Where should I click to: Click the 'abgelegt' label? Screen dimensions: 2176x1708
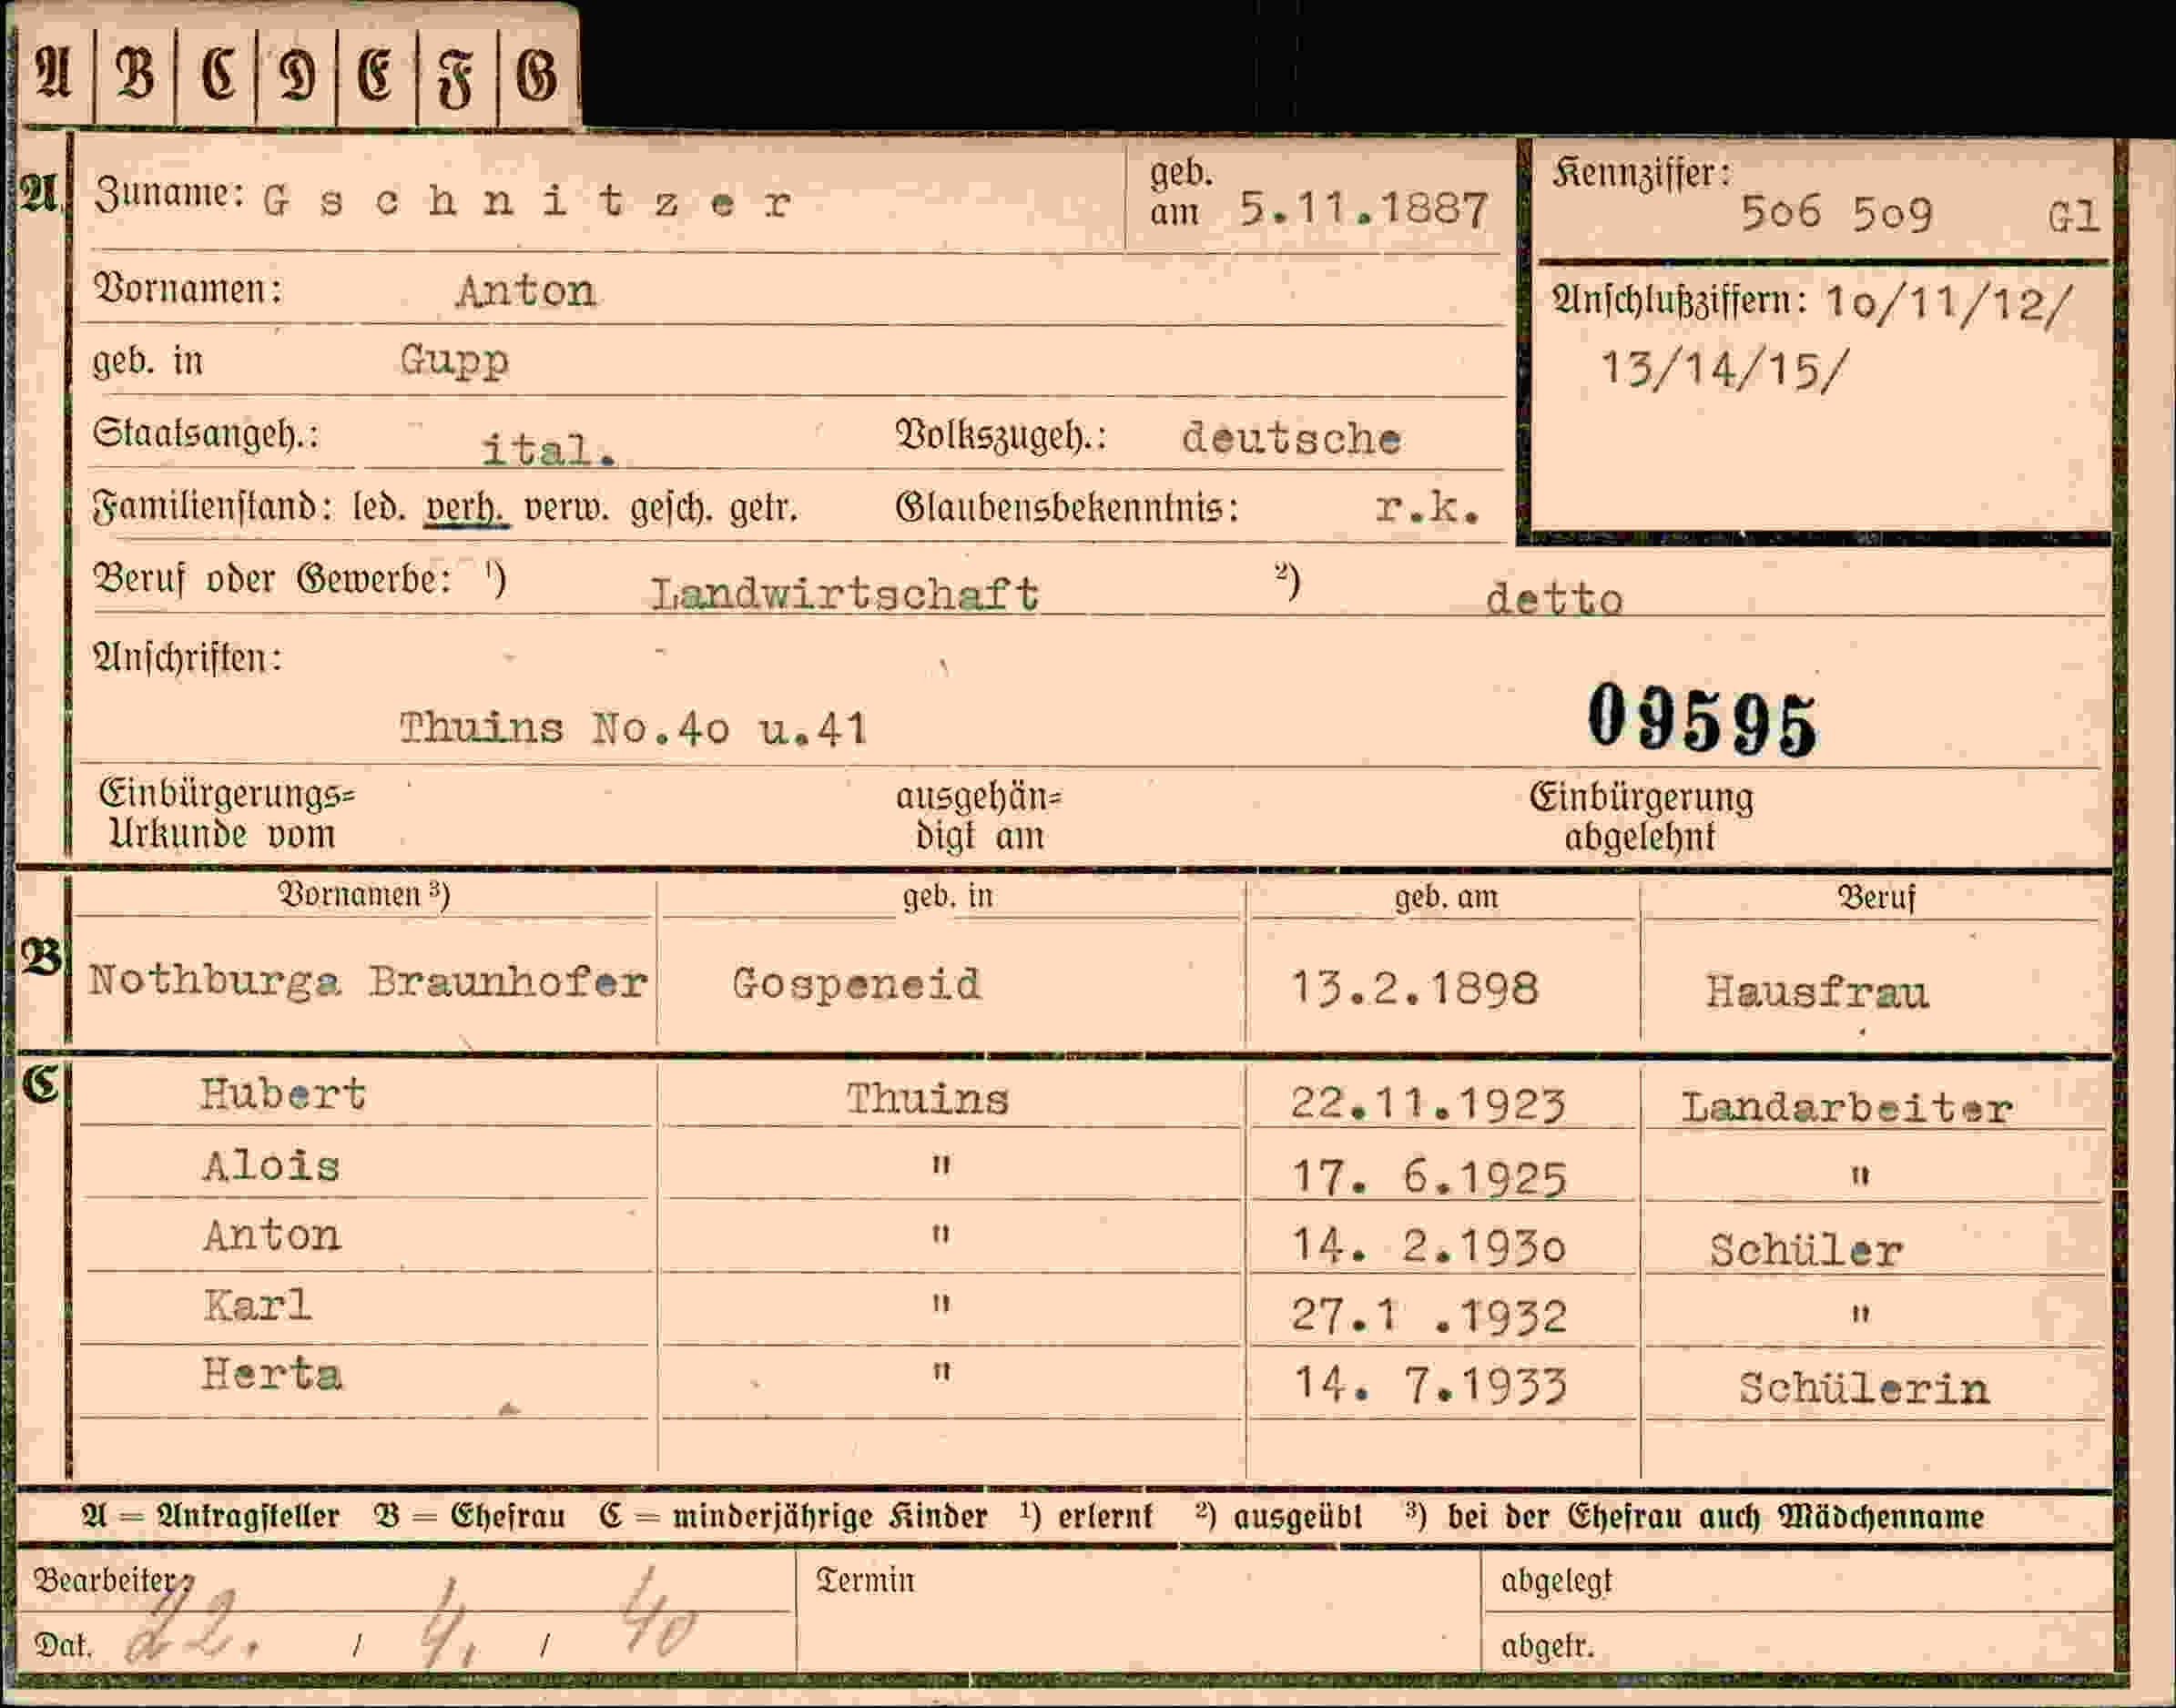pos(1556,1582)
